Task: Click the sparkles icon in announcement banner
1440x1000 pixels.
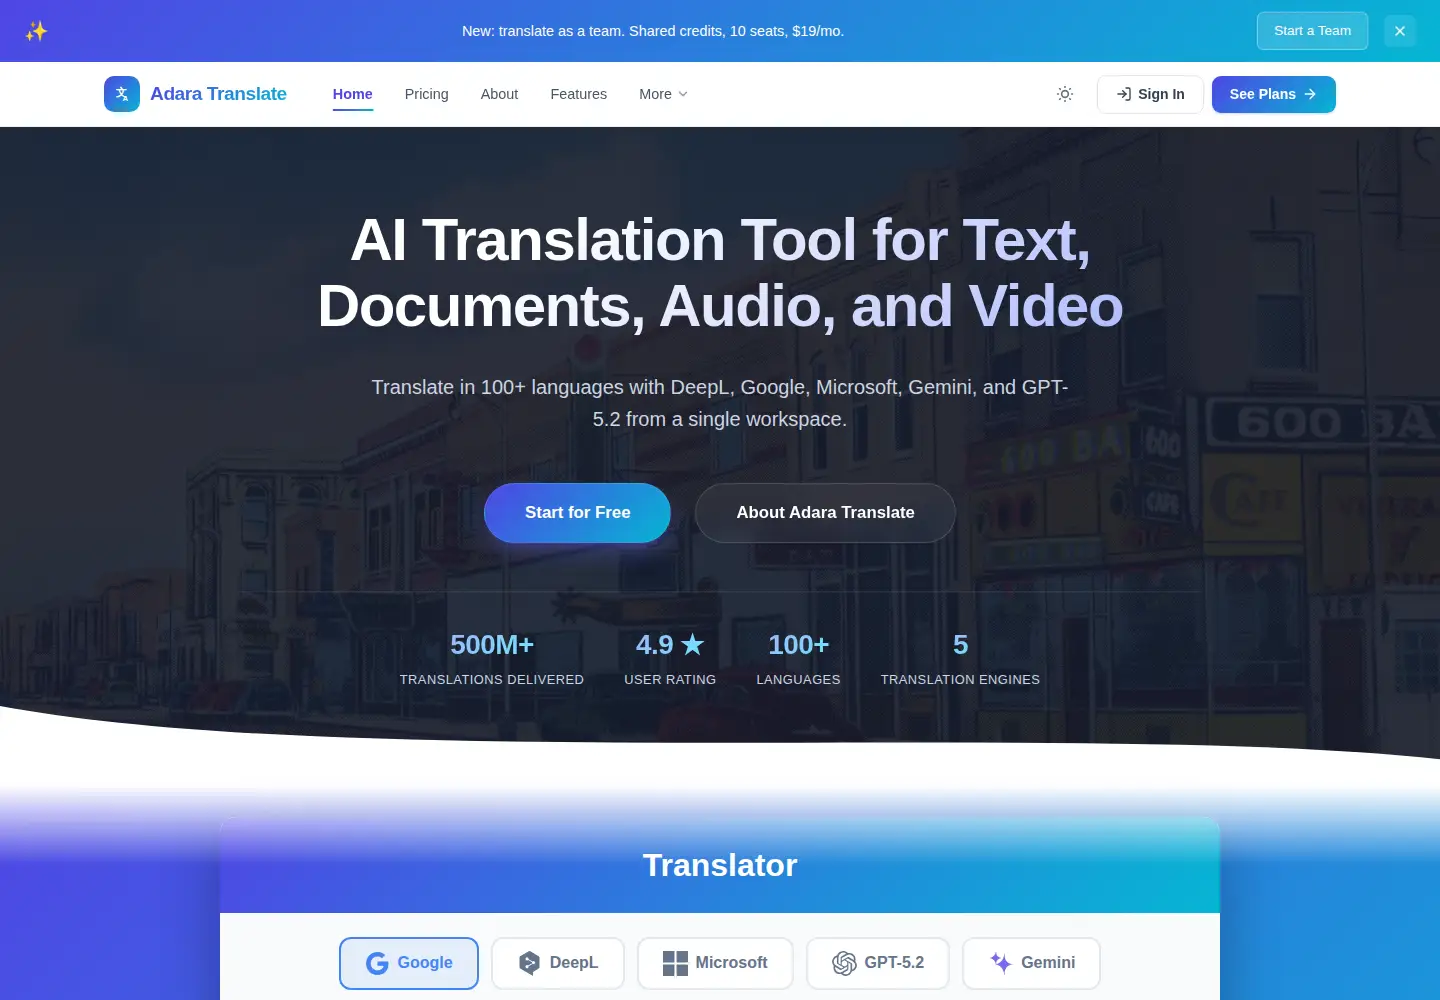Action: pyautogui.click(x=36, y=31)
